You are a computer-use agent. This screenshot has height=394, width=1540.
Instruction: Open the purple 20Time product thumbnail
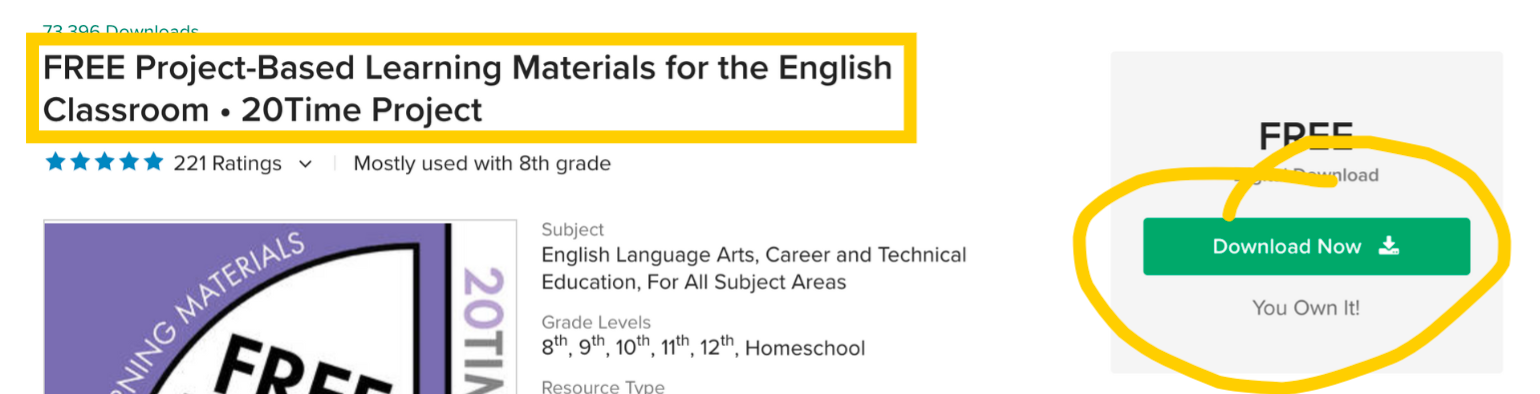tap(280, 307)
